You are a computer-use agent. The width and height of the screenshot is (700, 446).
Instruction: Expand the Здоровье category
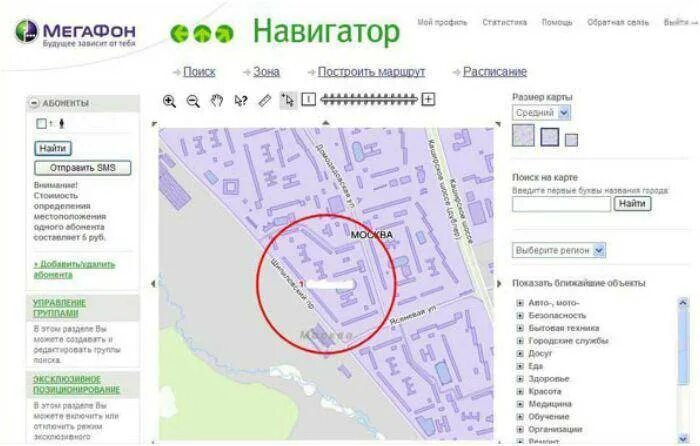[x=520, y=379]
